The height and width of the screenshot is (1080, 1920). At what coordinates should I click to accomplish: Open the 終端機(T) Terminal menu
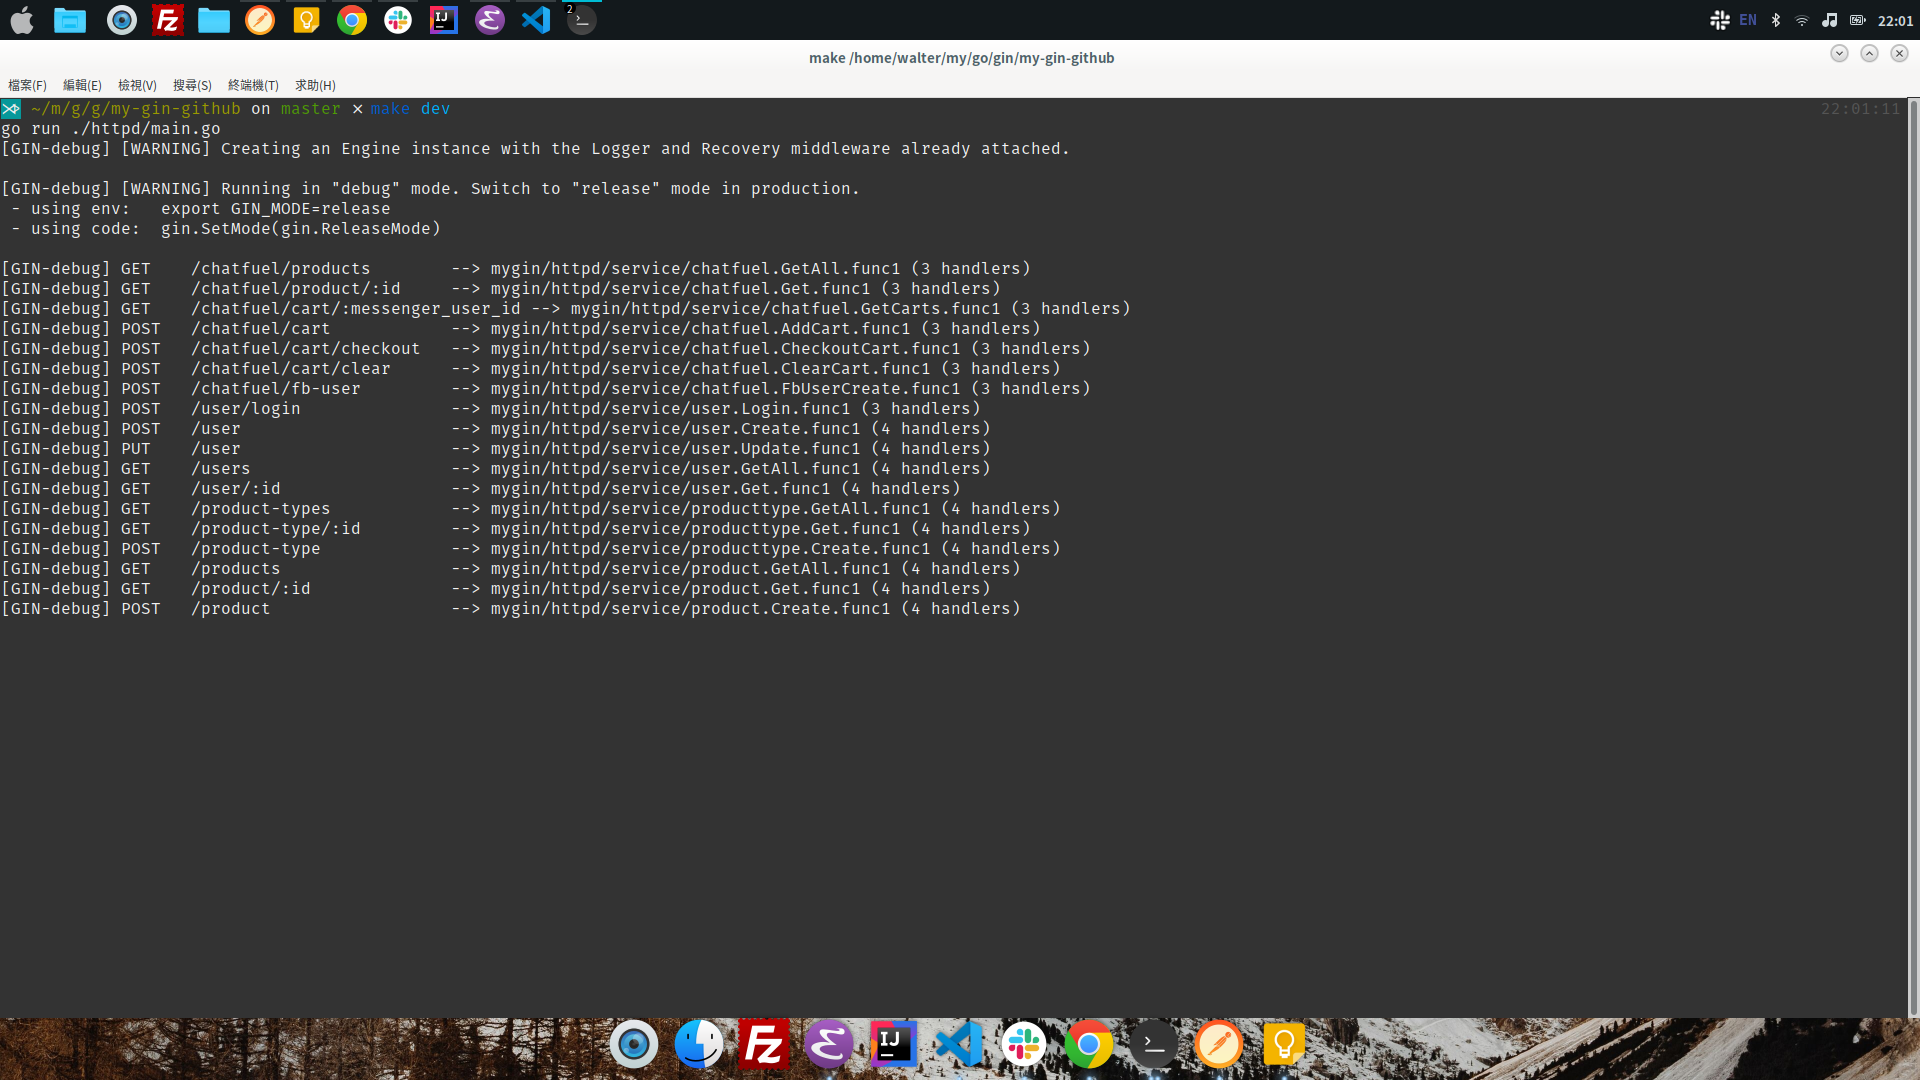253,86
